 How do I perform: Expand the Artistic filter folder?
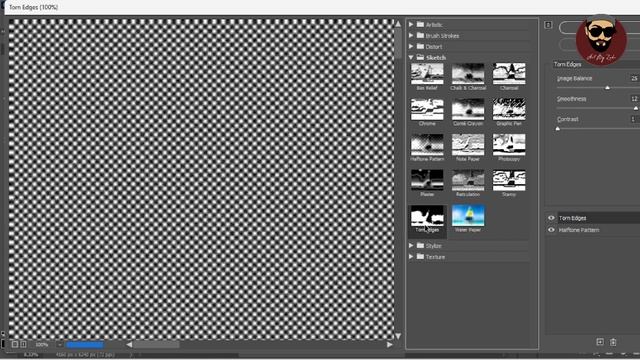(x=411, y=24)
